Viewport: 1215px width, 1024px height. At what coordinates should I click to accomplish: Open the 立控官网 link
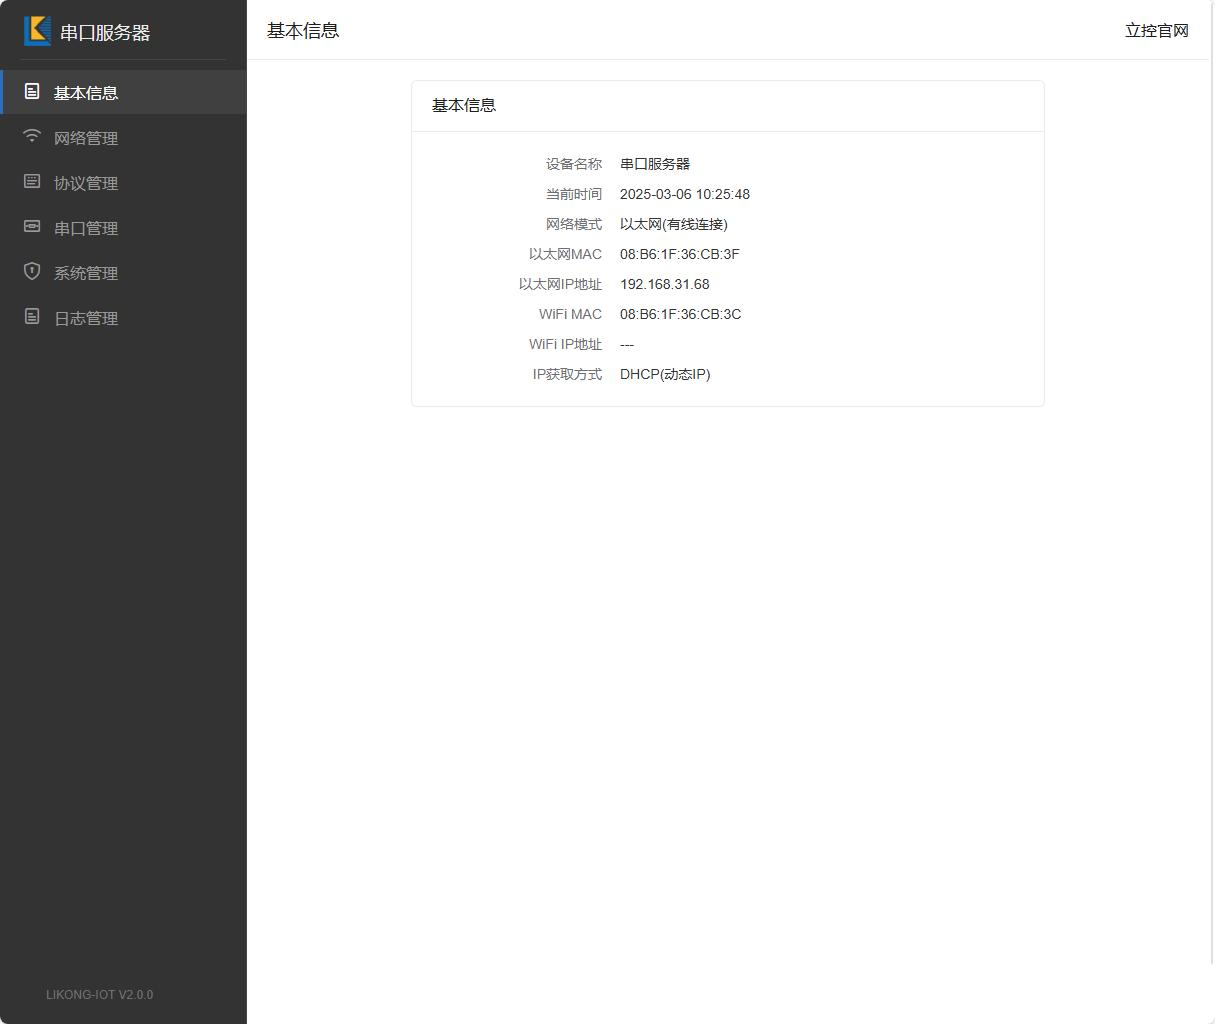click(x=1157, y=30)
